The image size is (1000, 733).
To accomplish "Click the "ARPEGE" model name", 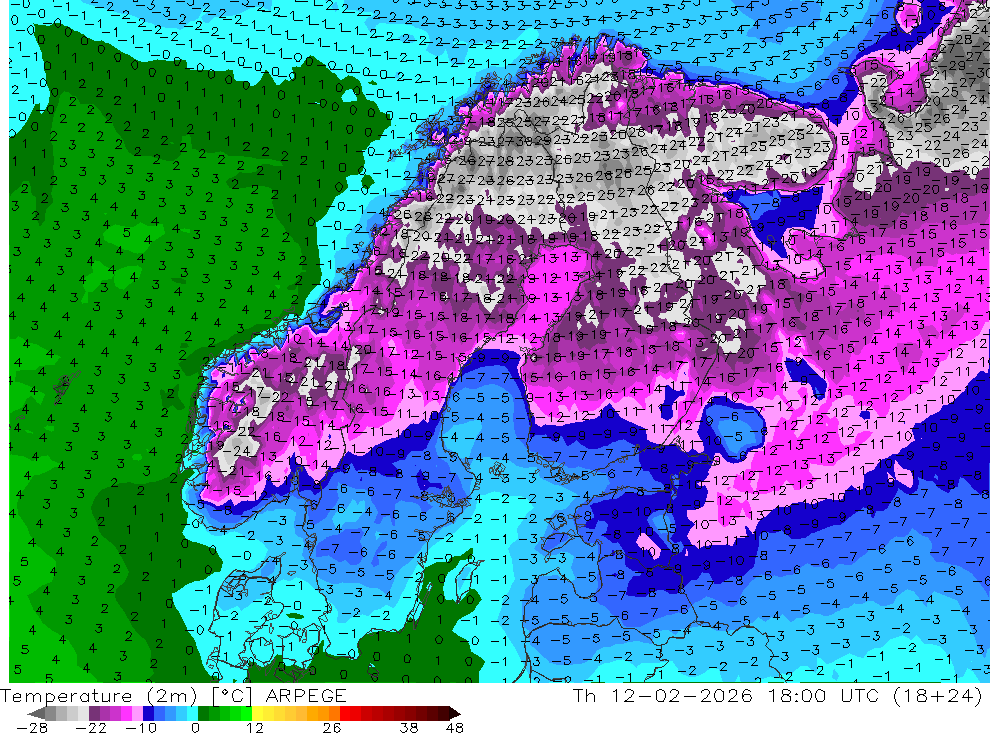I will point(305,696).
